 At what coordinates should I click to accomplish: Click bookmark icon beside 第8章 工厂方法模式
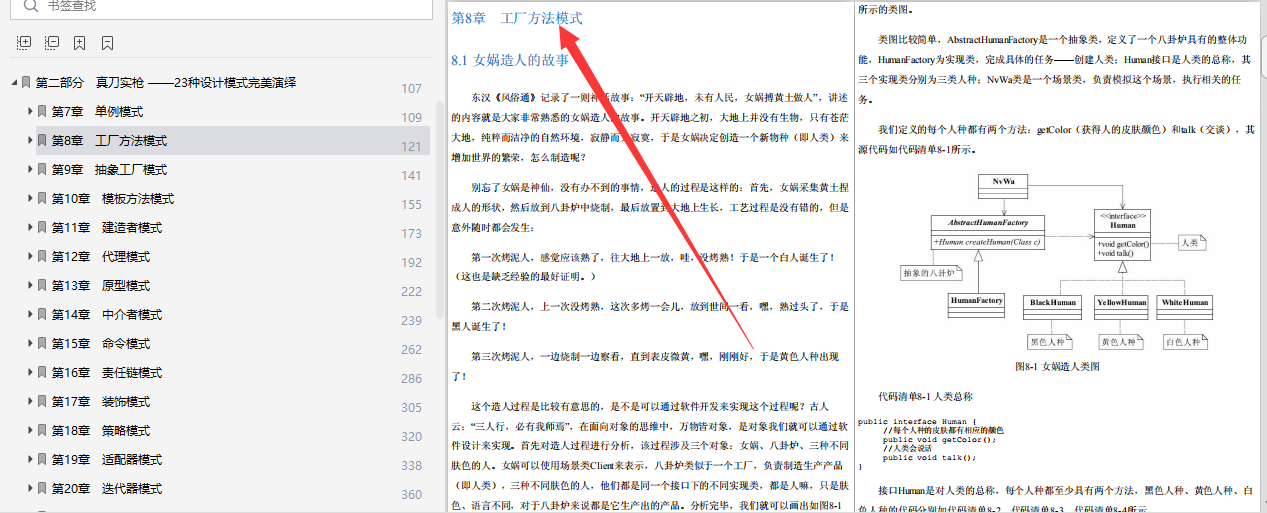pyautogui.click(x=42, y=141)
